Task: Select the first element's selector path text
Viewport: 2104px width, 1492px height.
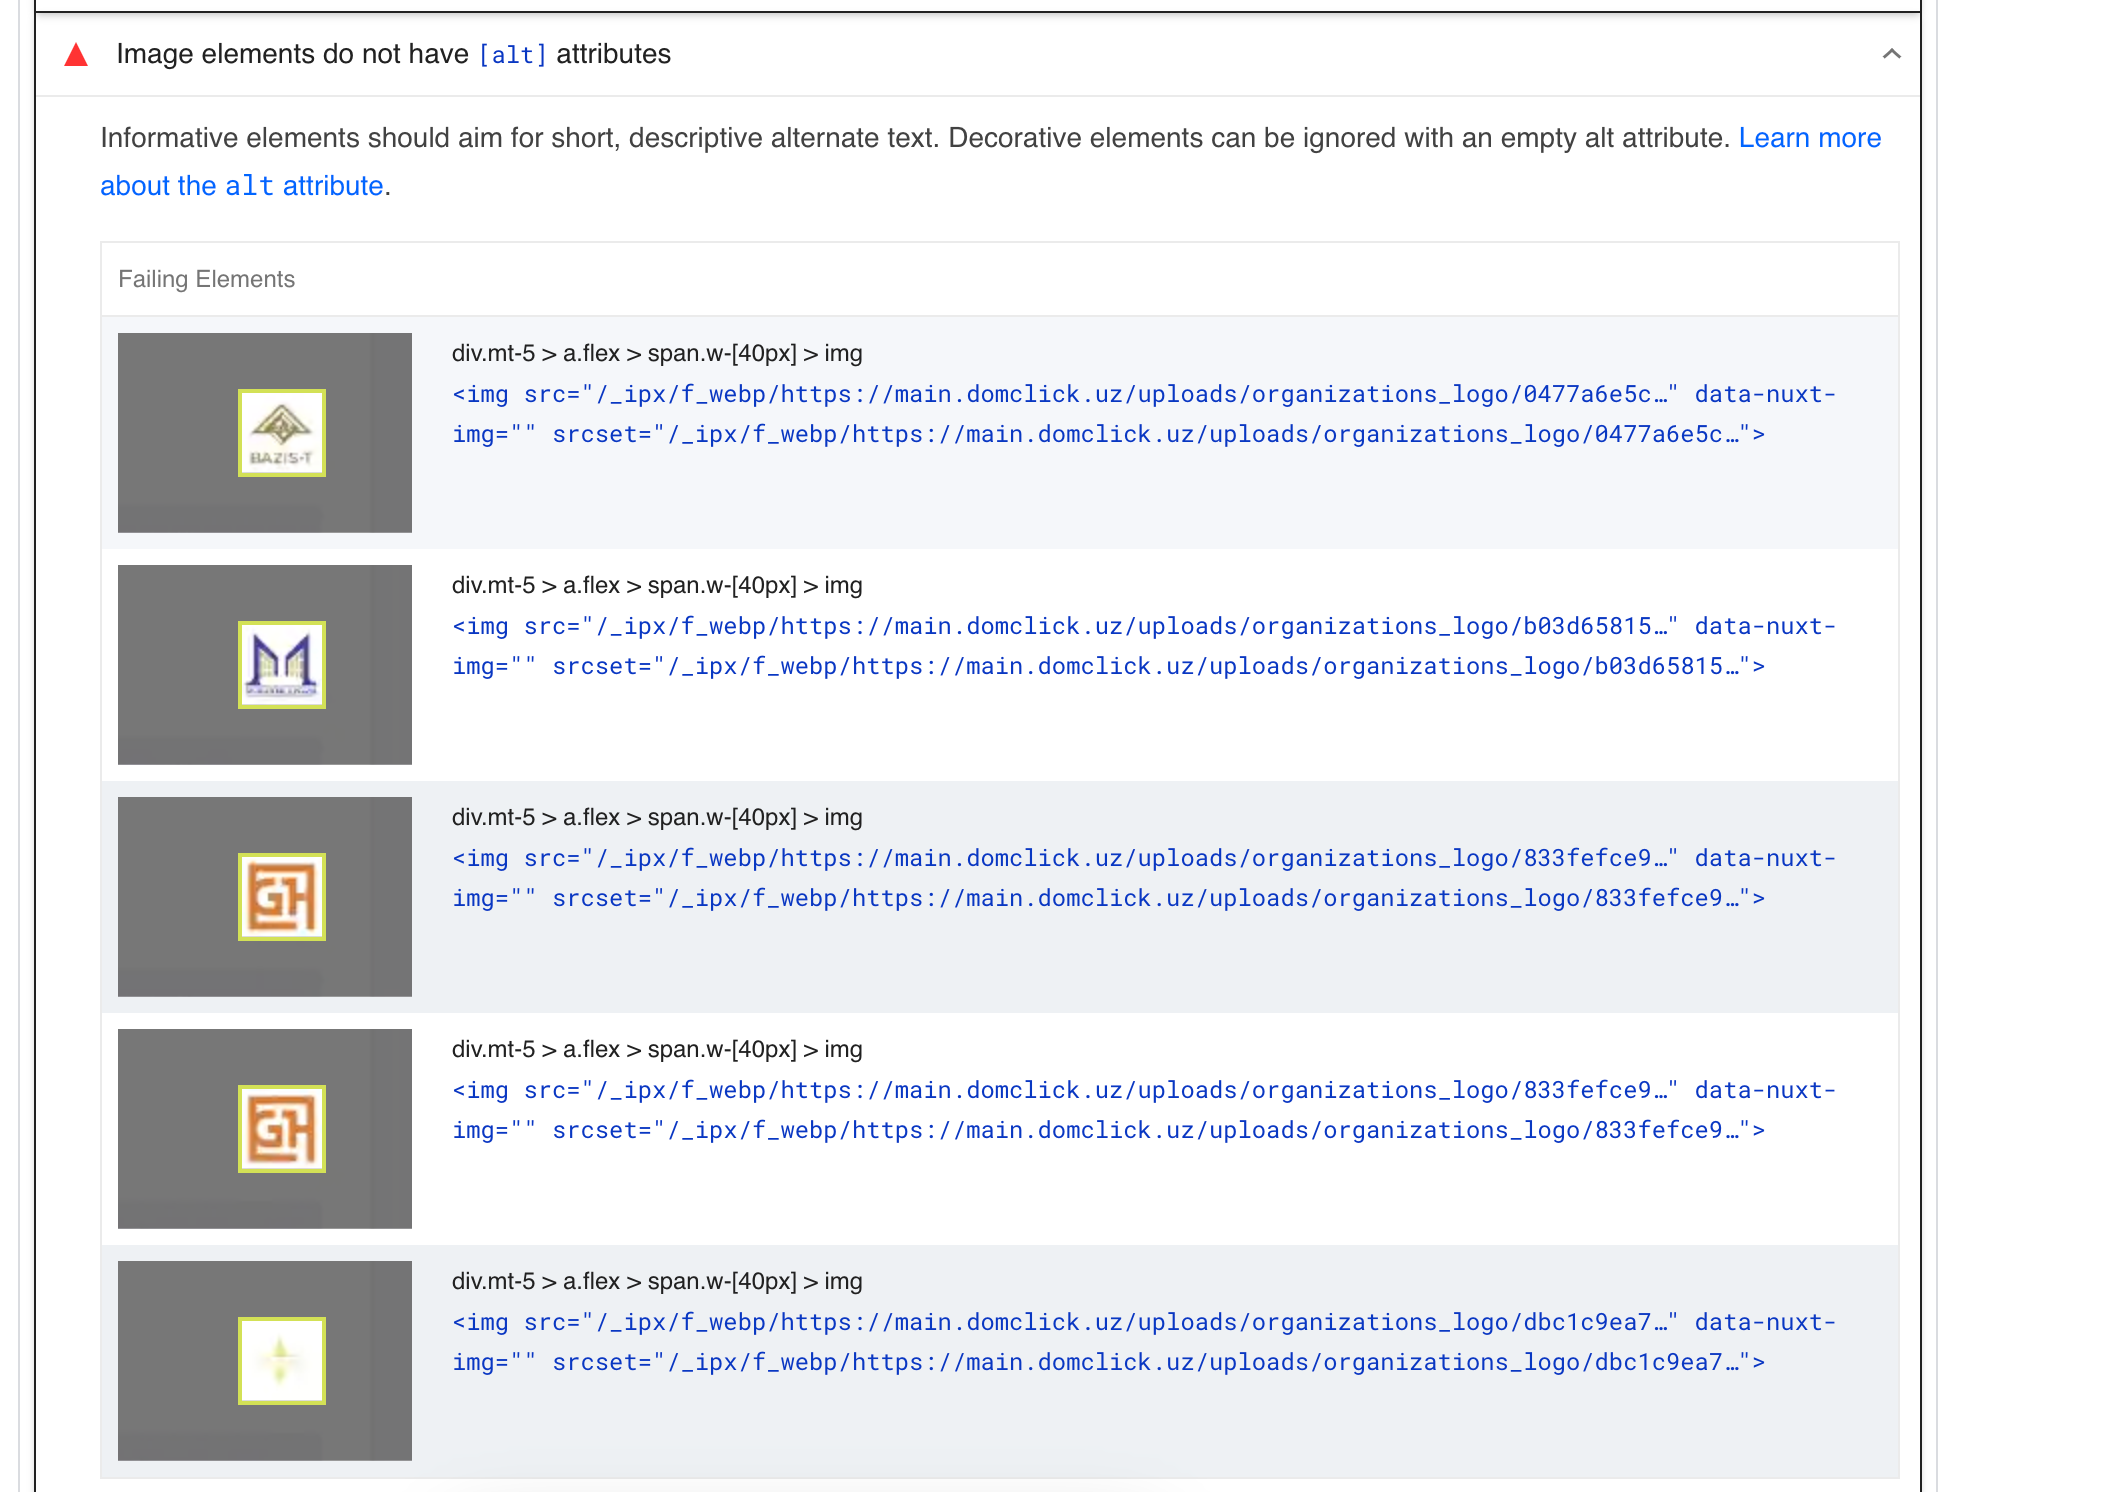Action: pos(656,353)
